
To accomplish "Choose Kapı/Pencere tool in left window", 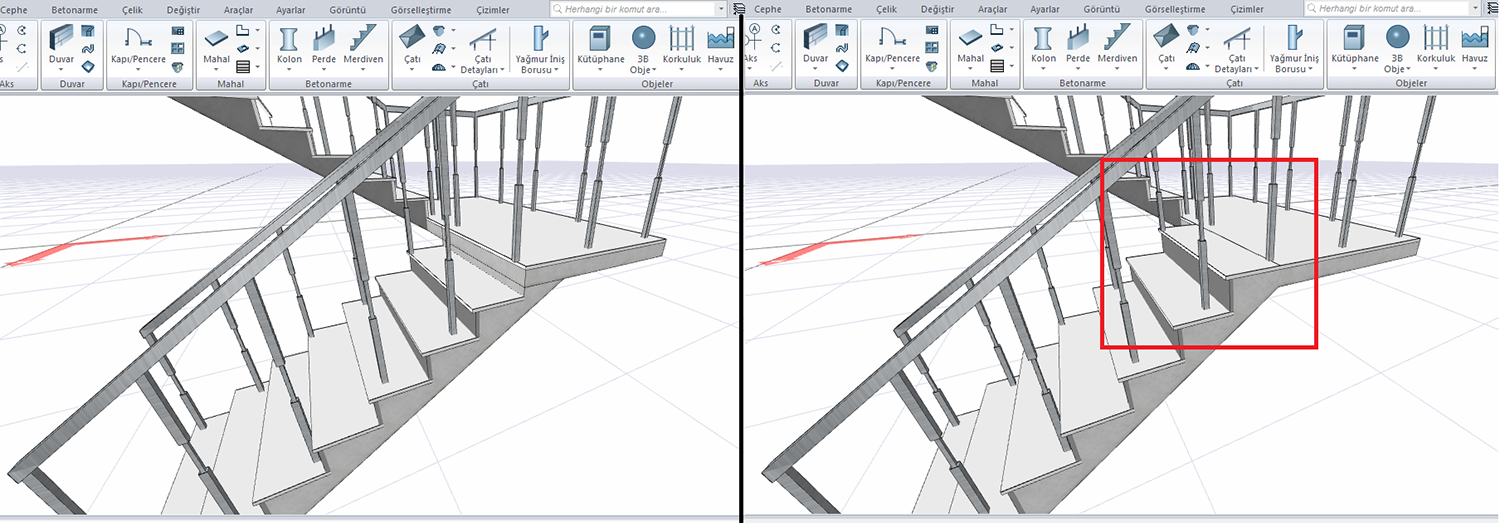I will pos(138,46).
